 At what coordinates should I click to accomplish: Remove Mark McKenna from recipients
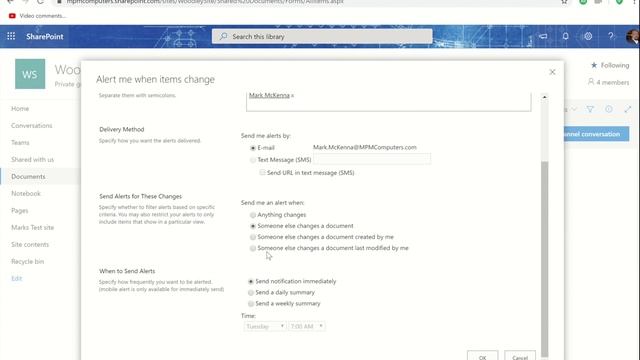[292, 96]
